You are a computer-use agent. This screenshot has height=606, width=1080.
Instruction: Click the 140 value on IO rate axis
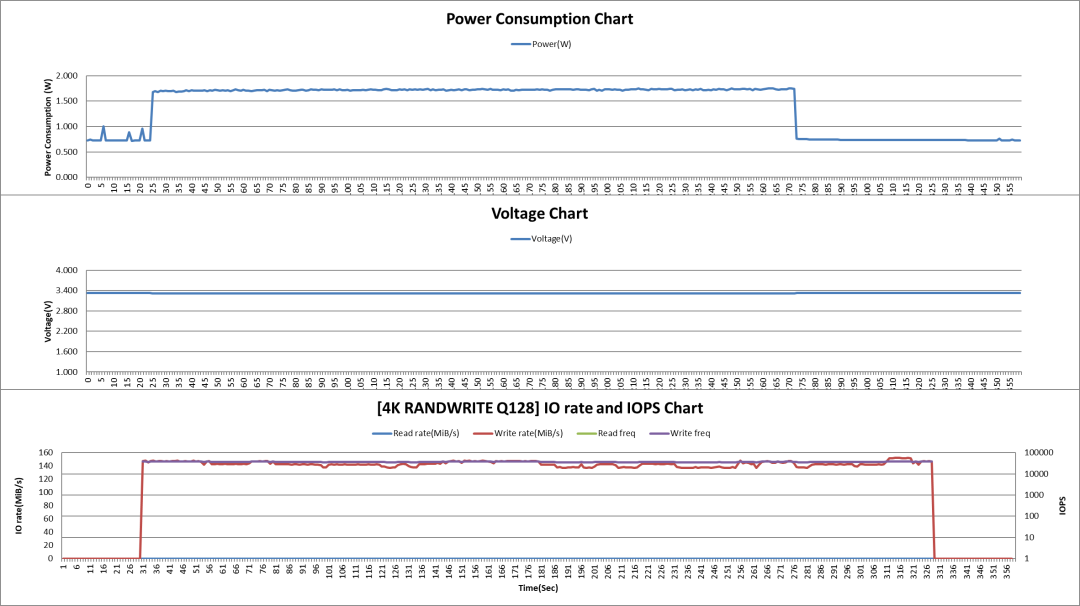(45, 466)
